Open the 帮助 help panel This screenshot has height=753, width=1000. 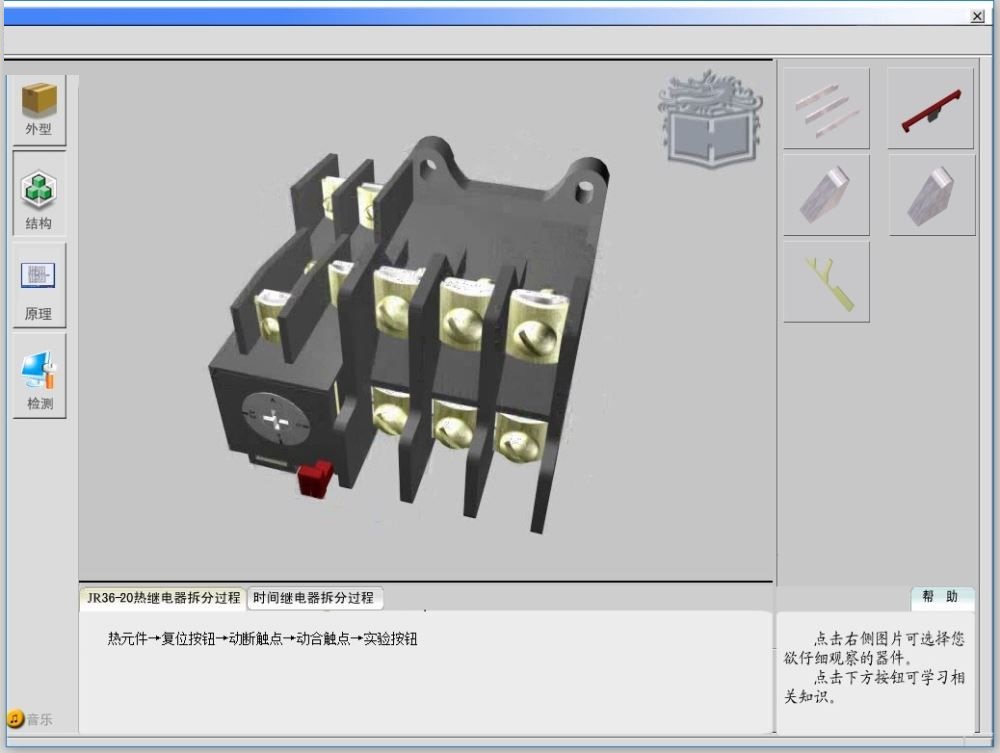[x=941, y=597]
